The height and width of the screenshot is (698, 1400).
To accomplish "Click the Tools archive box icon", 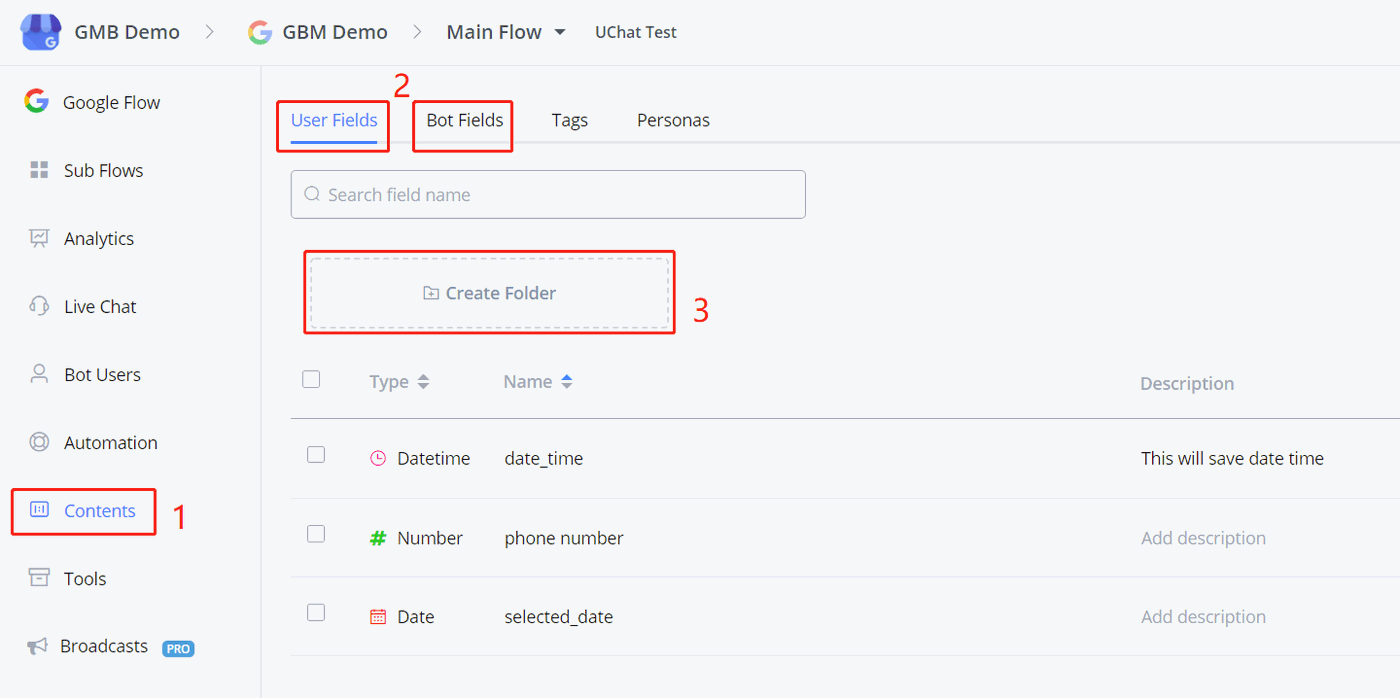I will tap(39, 578).
